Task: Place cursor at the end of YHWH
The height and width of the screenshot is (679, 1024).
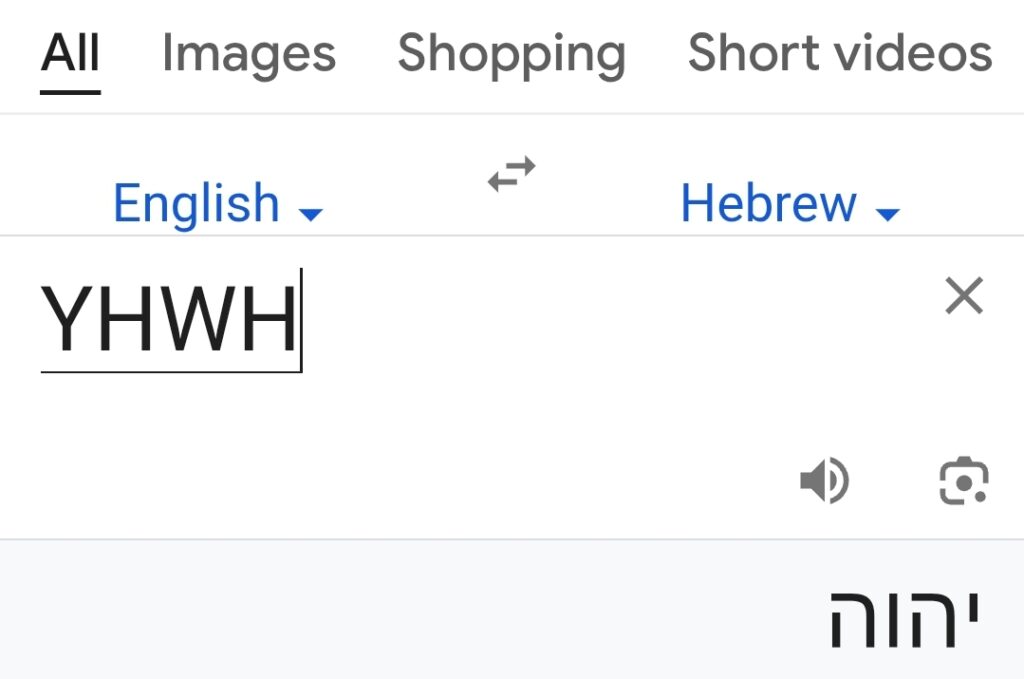Action: coord(300,319)
